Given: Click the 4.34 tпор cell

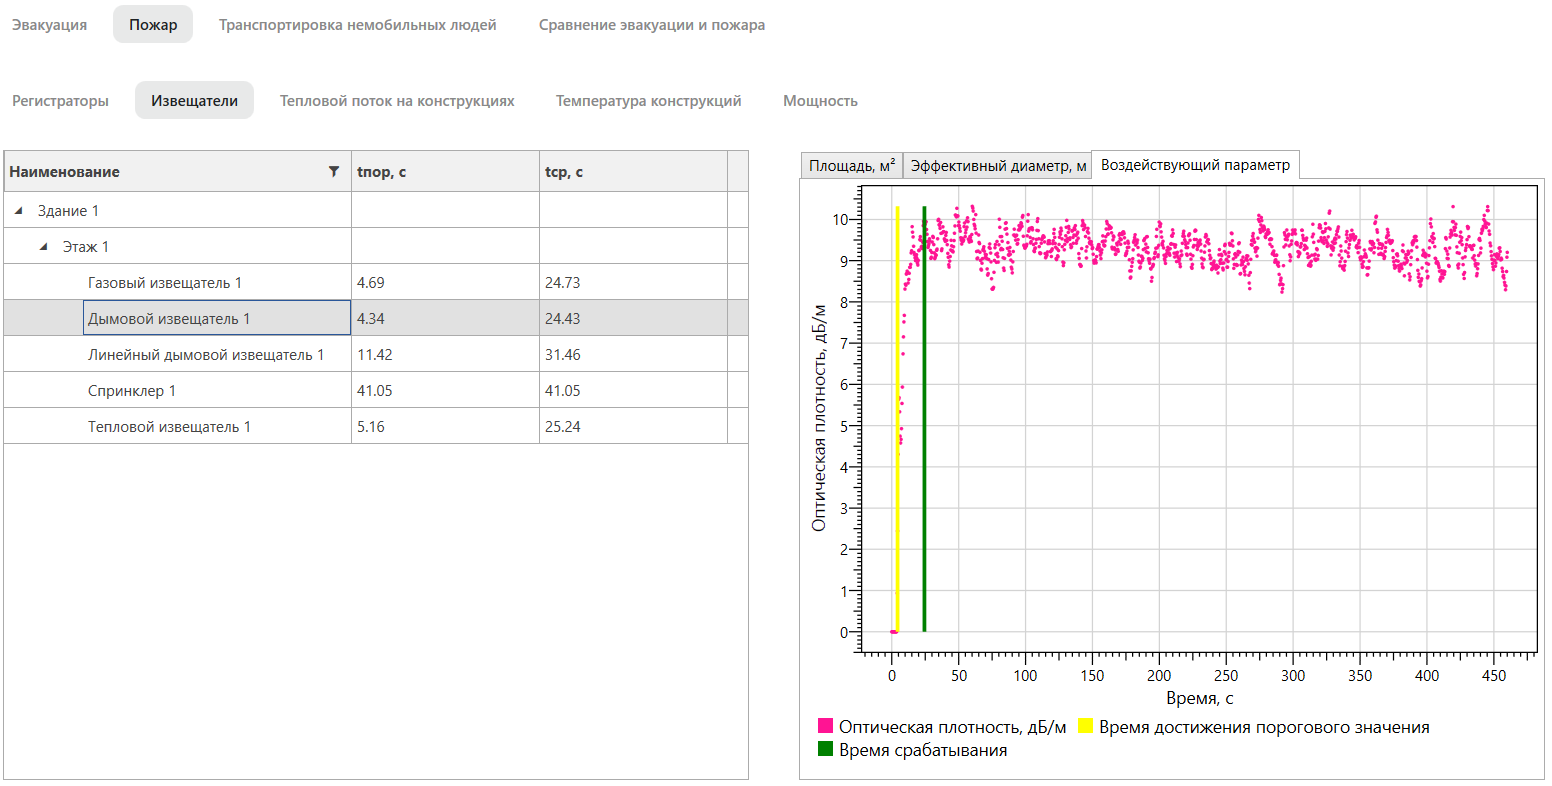Looking at the screenshot, I should click(x=445, y=319).
